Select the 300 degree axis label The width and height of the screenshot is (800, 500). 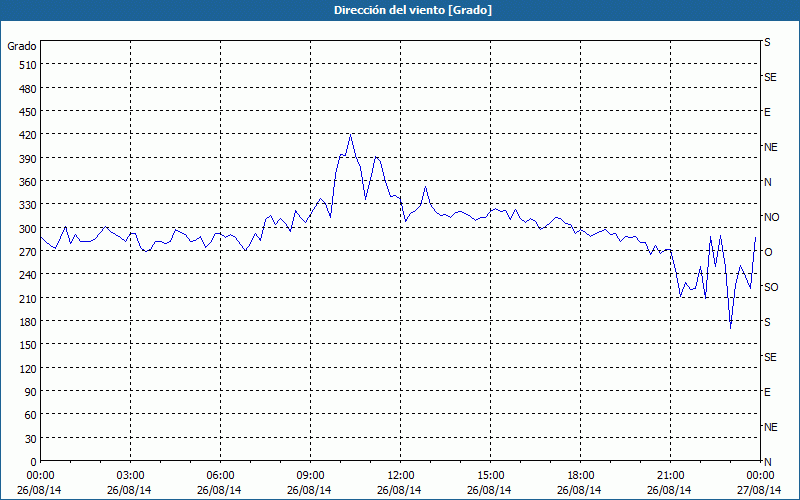(28, 229)
